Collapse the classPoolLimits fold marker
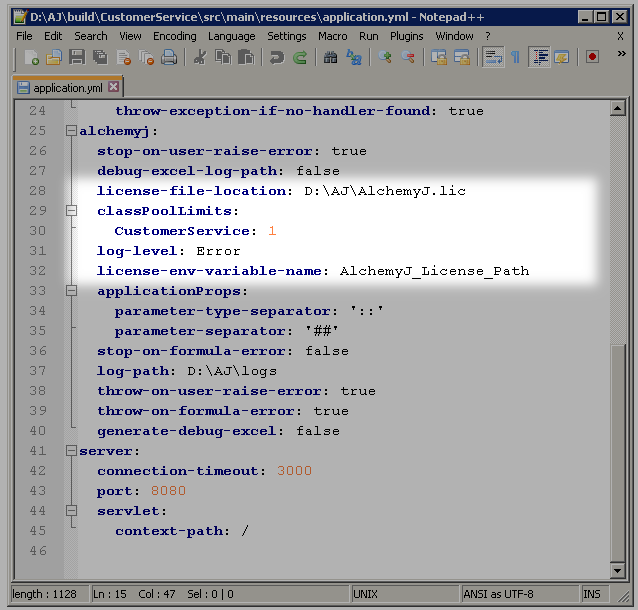This screenshot has height=610, width=638. click(x=70, y=211)
